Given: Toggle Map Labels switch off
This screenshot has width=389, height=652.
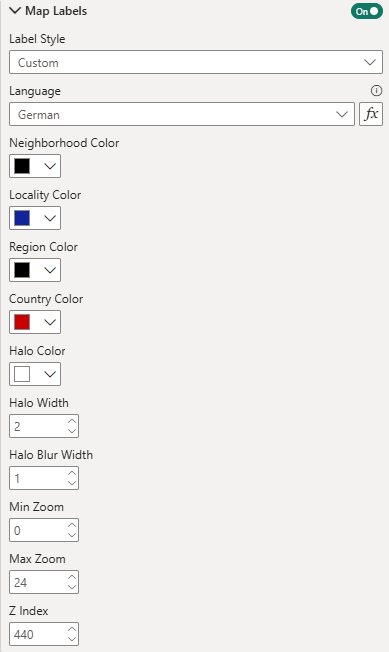Looking at the screenshot, I should point(367,11).
